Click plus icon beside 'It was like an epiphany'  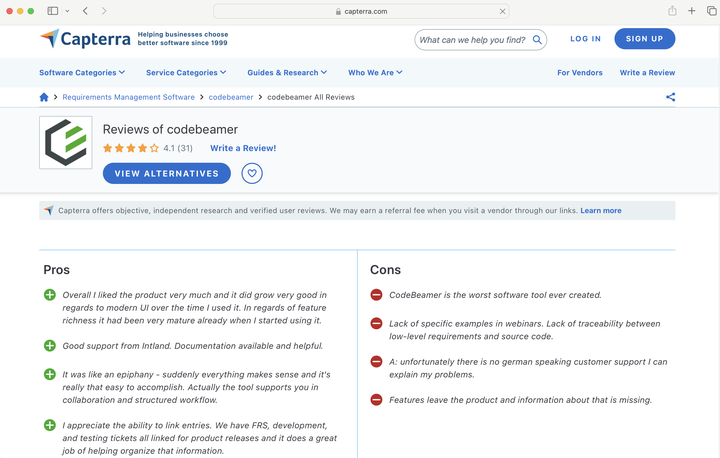pyautogui.click(x=50, y=374)
